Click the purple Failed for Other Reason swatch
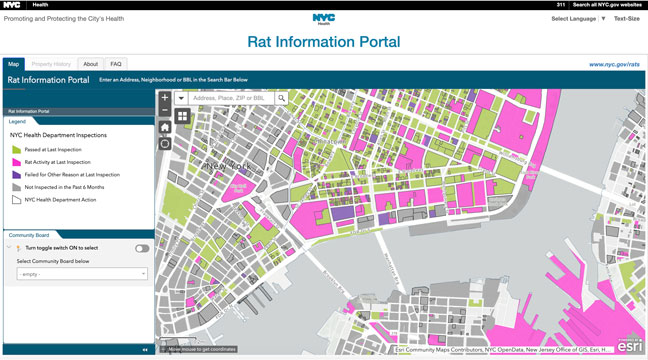Screen dimensions: 648x360 coord(17,174)
